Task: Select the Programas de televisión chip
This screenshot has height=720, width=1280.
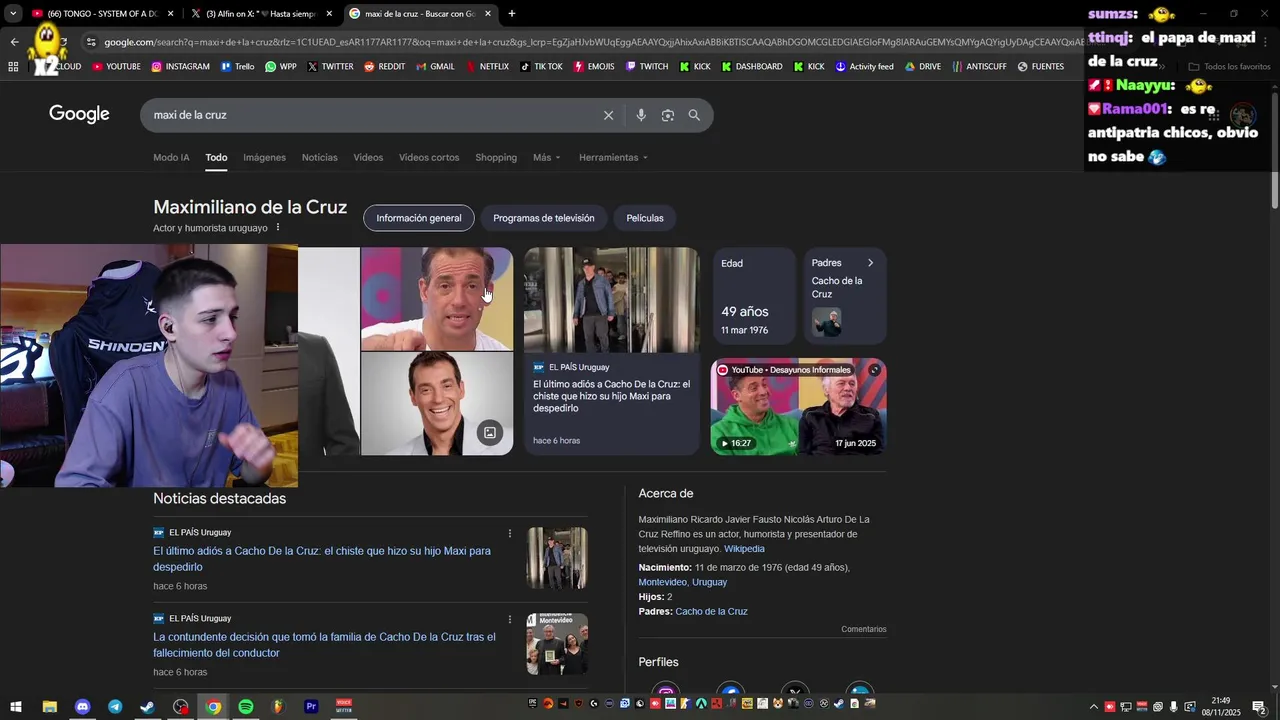Action: pyautogui.click(x=543, y=218)
